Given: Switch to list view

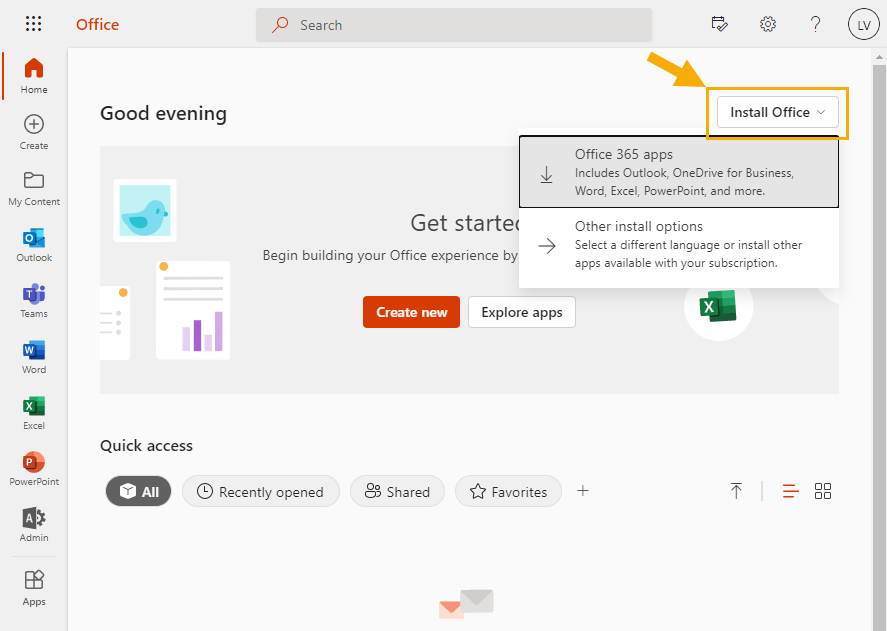Looking at the screenshot, I should coord(790,491).
